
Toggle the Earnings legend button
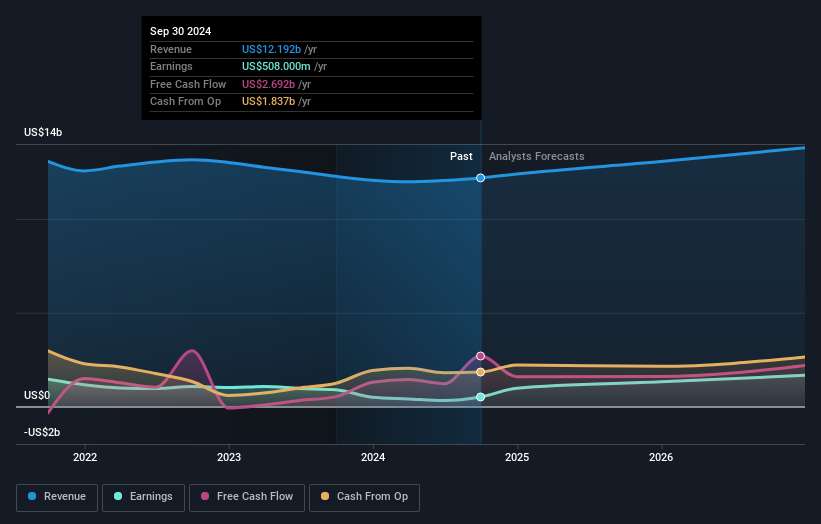point(143,497)
